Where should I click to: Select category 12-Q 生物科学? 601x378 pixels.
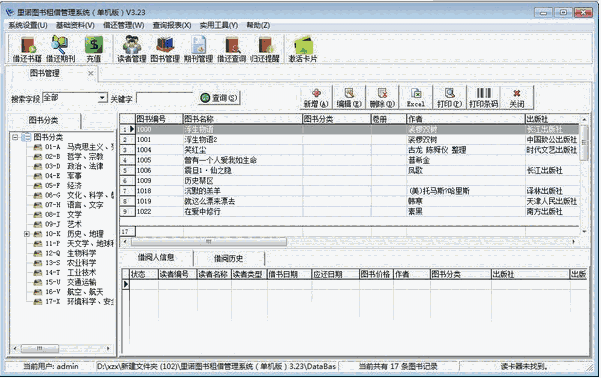pyautogui.click(x=65, y=253)
